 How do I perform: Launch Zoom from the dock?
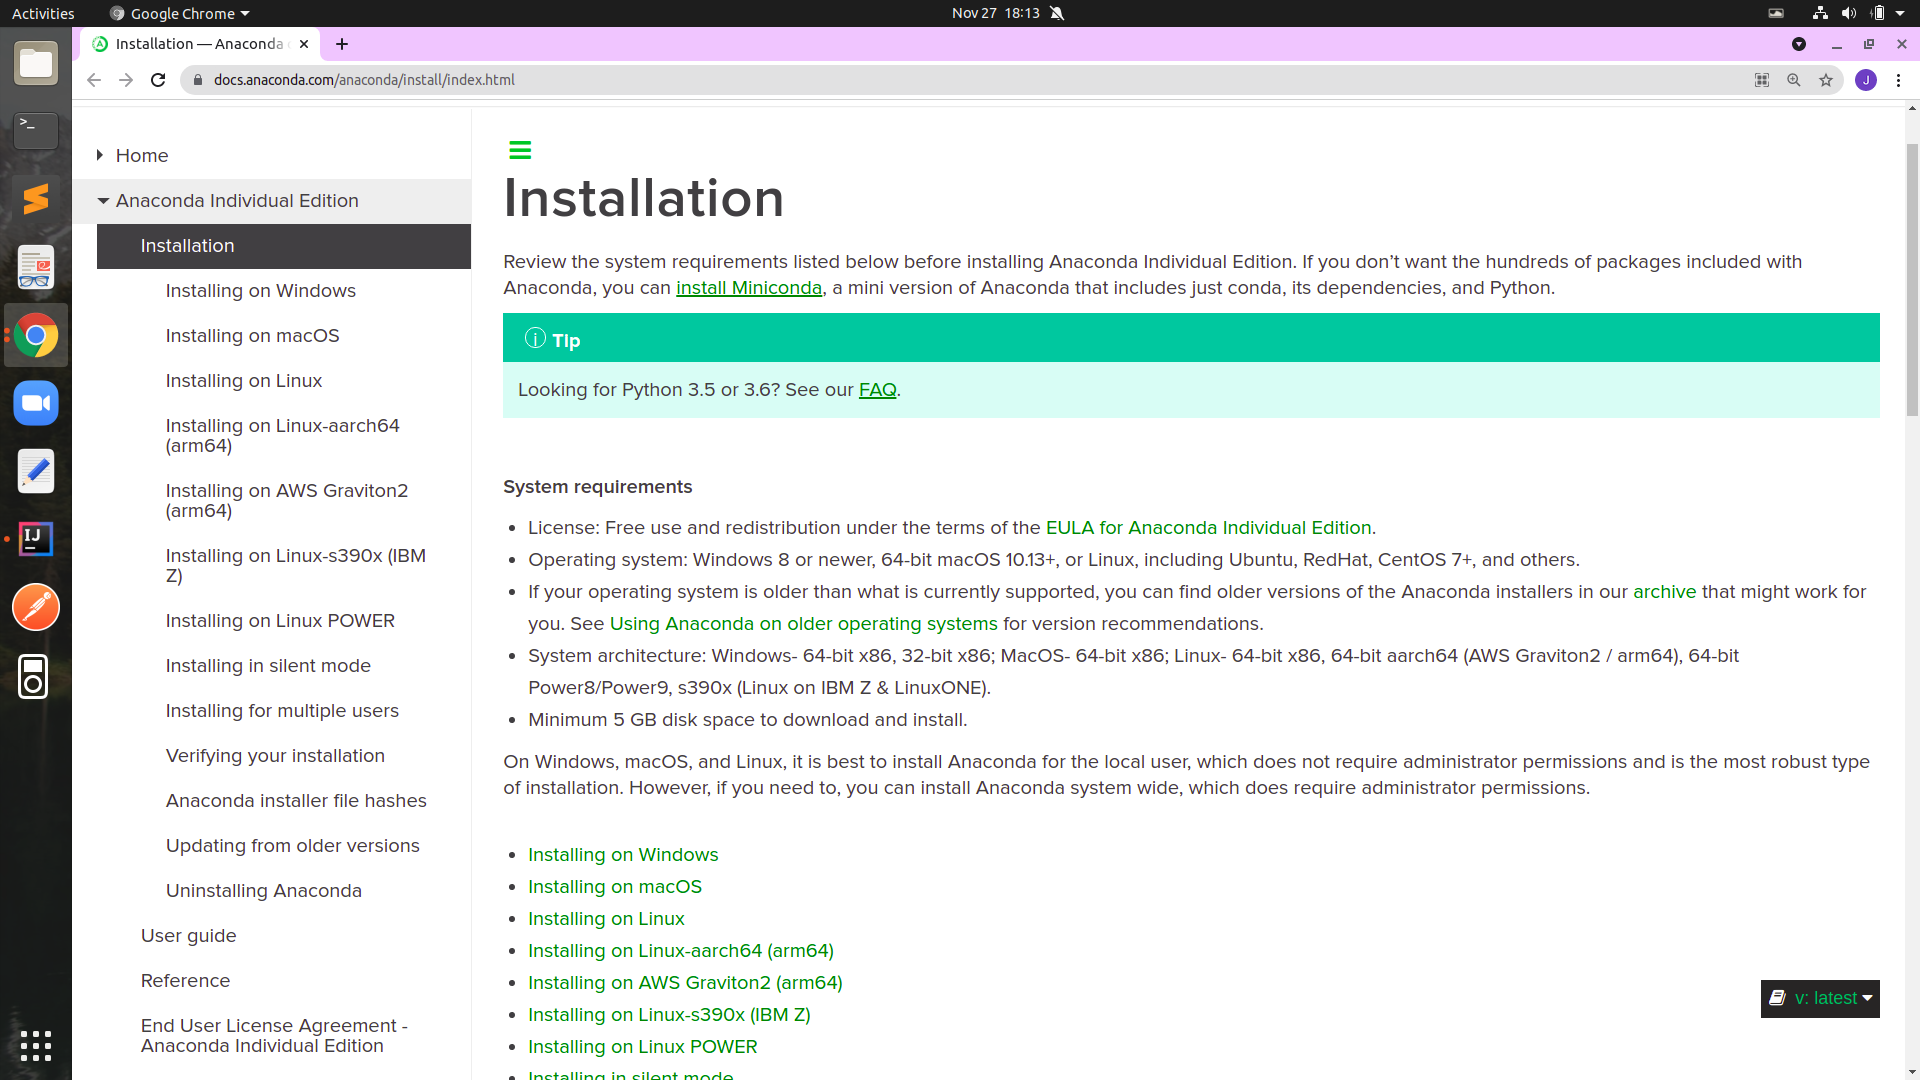pos(36,404)
